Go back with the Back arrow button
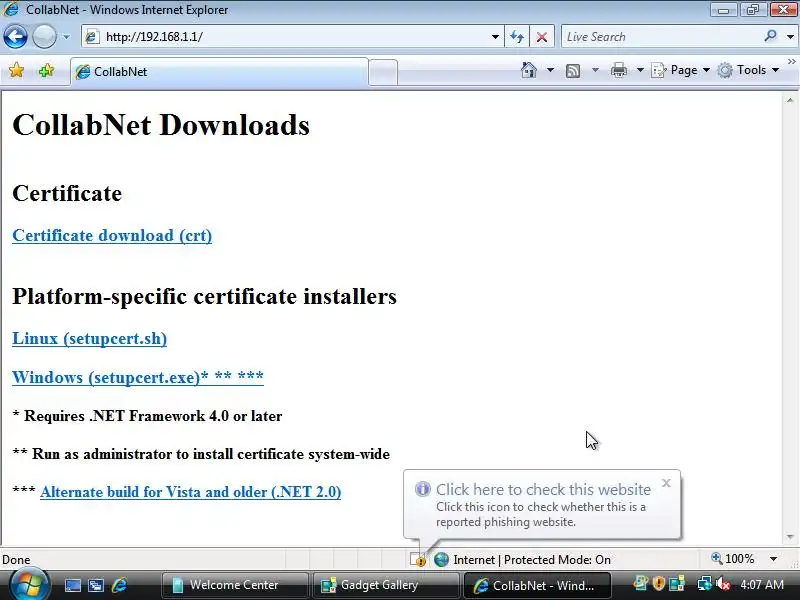 pyautogui.click(x=15, y=37)
